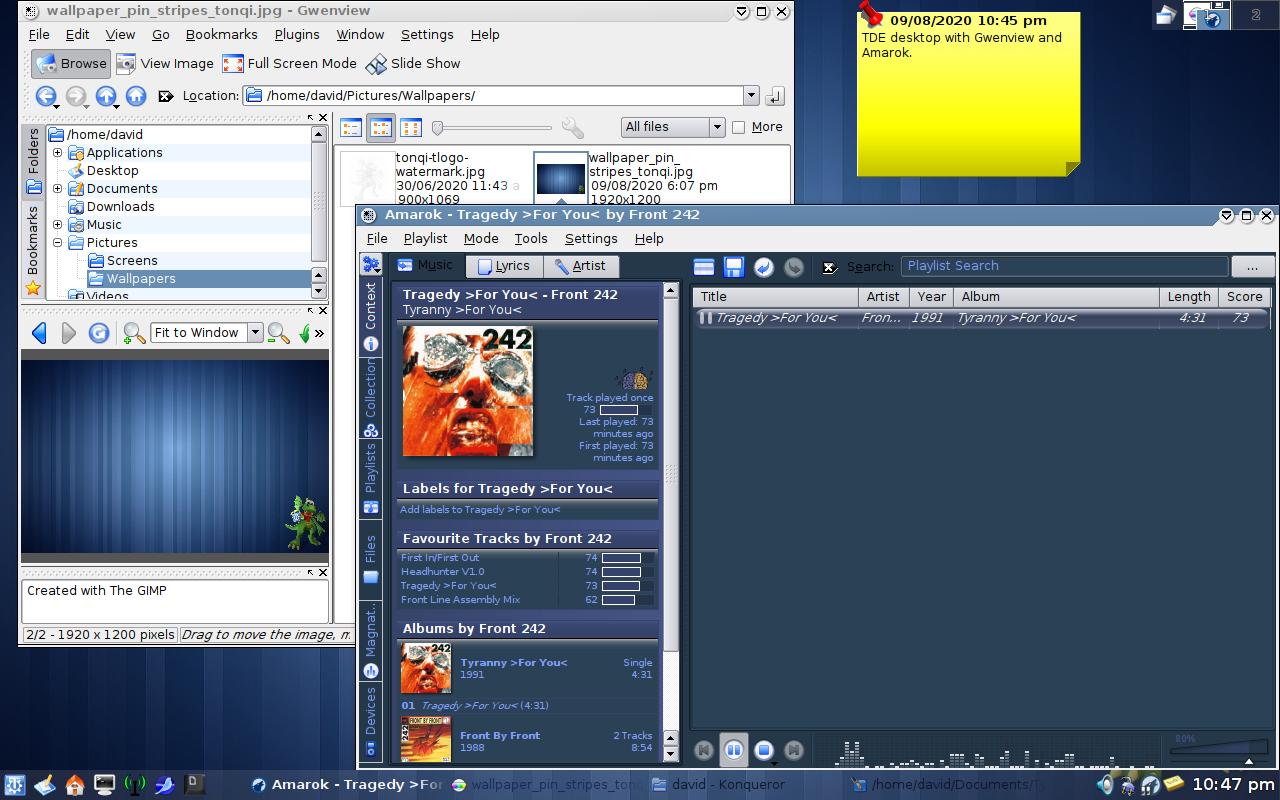Zoom in on the image preview
1280x800 pixels.
(x=133, y=333)
